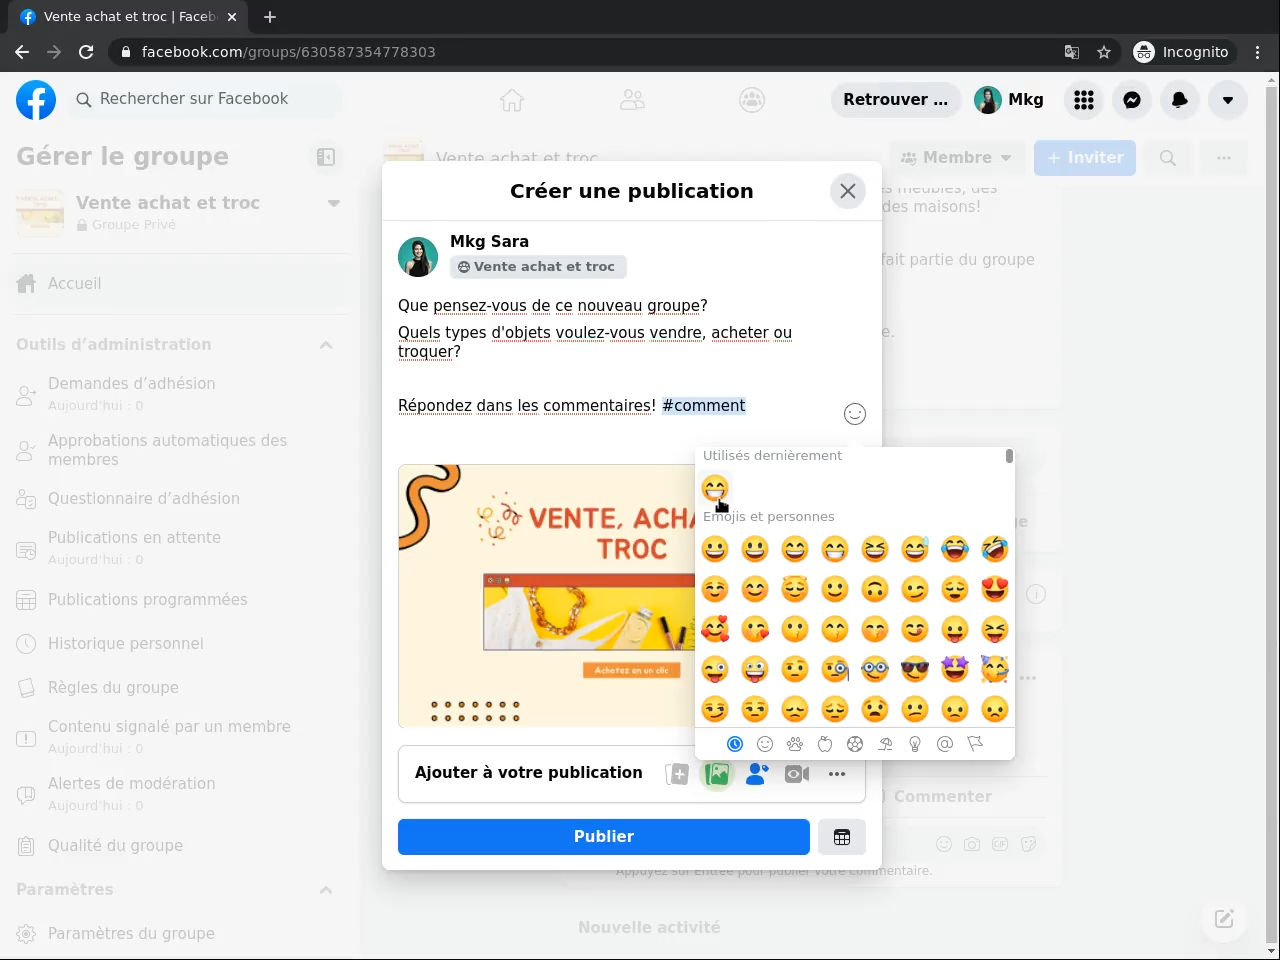1280x960 pixels.
Task: Switch to activities soccer ball emoji tab
Action: click(x=855, y=744)
